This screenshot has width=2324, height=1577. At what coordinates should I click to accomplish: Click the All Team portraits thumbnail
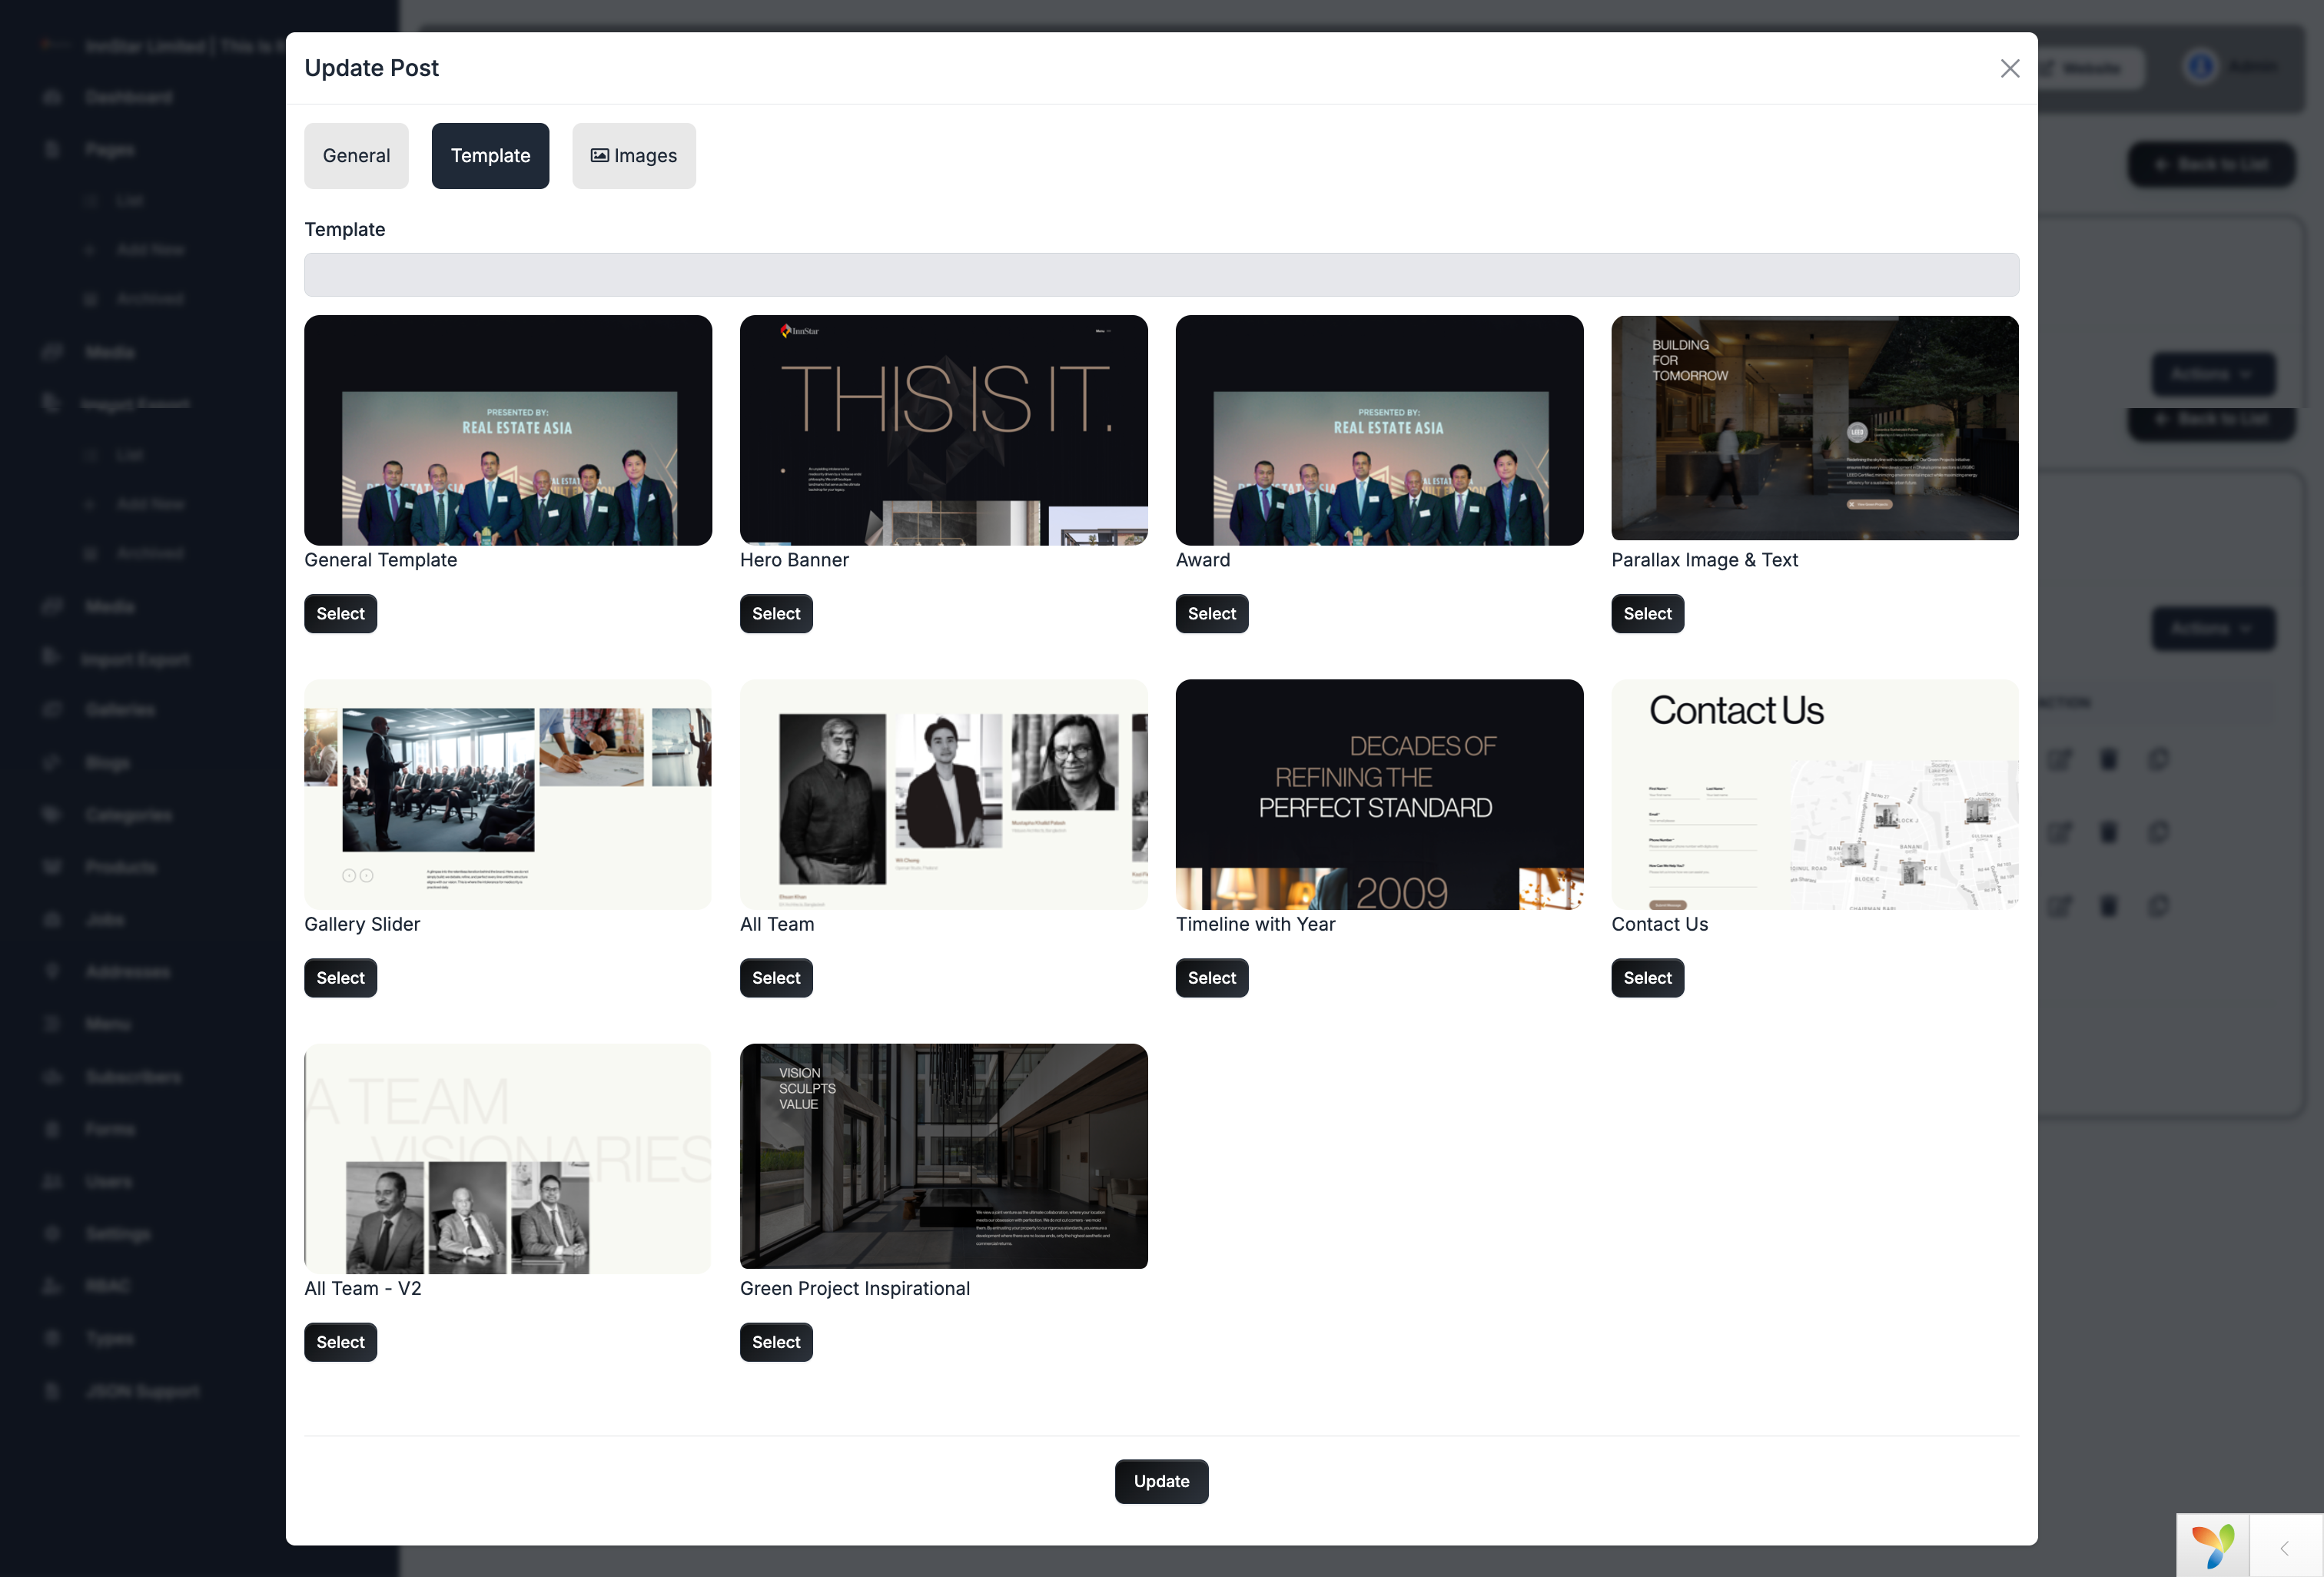point(944,794)
